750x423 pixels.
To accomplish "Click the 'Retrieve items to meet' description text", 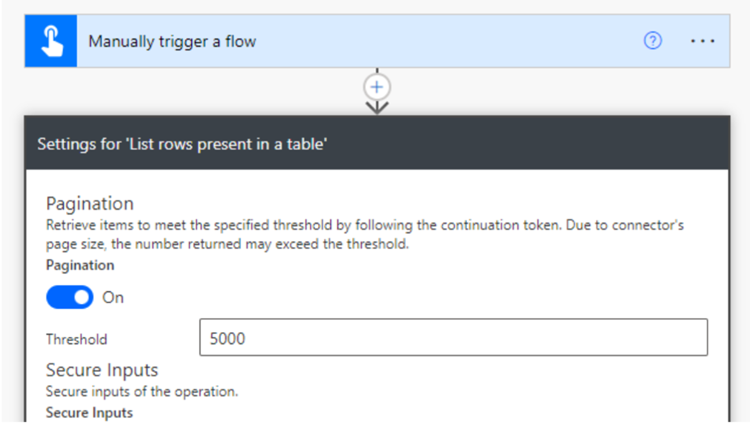I will pos(365,225).
